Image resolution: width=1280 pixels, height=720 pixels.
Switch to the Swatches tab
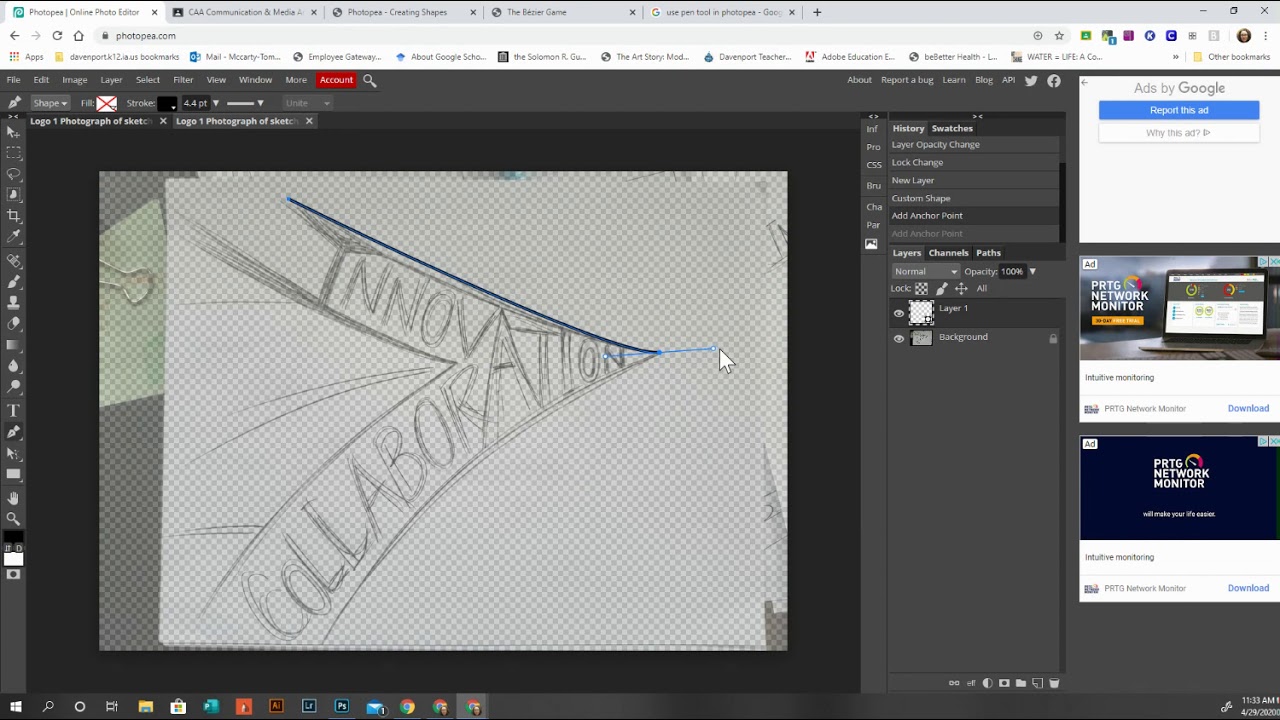[x=952, y=128]
